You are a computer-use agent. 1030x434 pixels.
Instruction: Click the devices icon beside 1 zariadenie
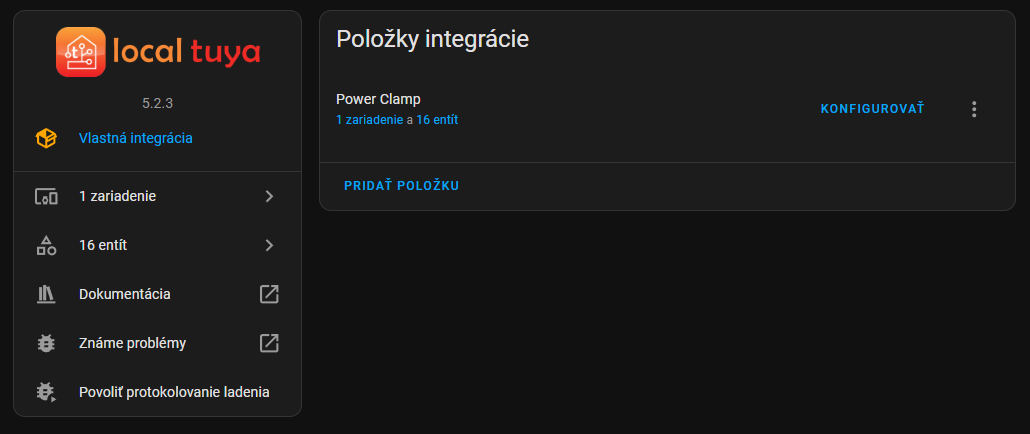pyautogui.click(x=46, y=196)
